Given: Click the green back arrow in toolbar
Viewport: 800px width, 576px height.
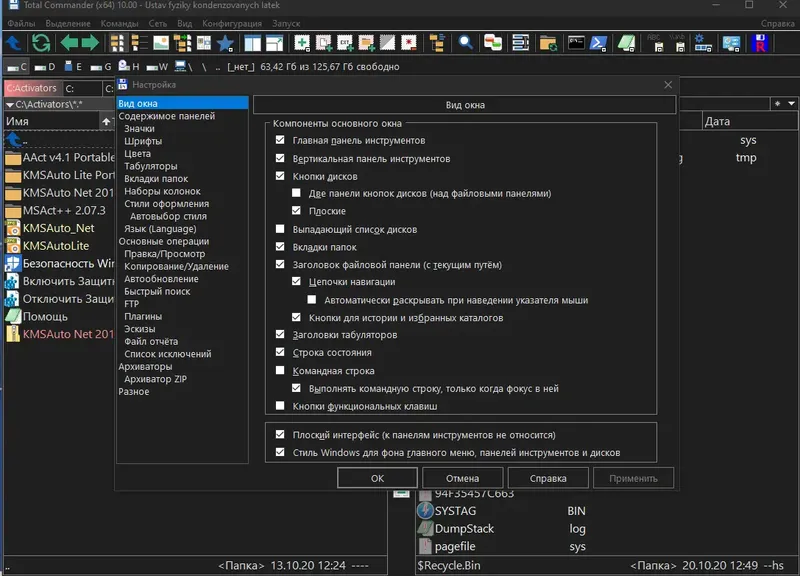Looking at the screenshot, I should (69, 43).
